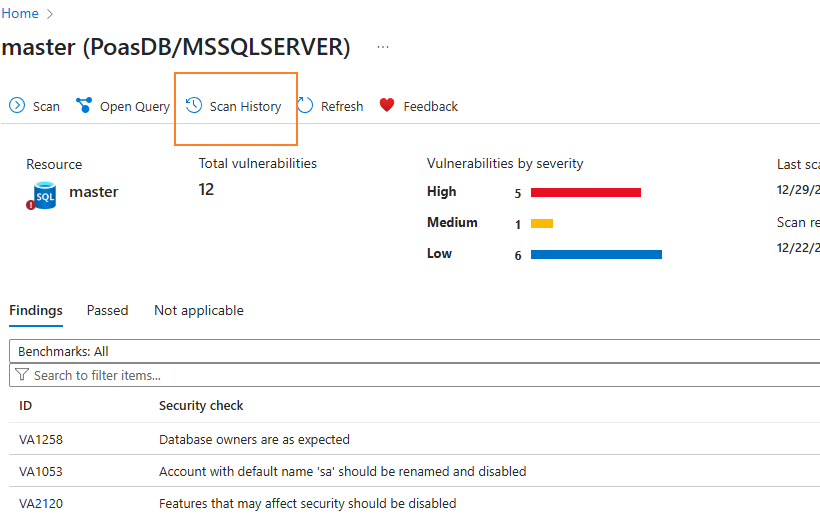The height and width of the screenshot is (518, 820).
Task: Open finding VA1258
Action: coord(41,440)
